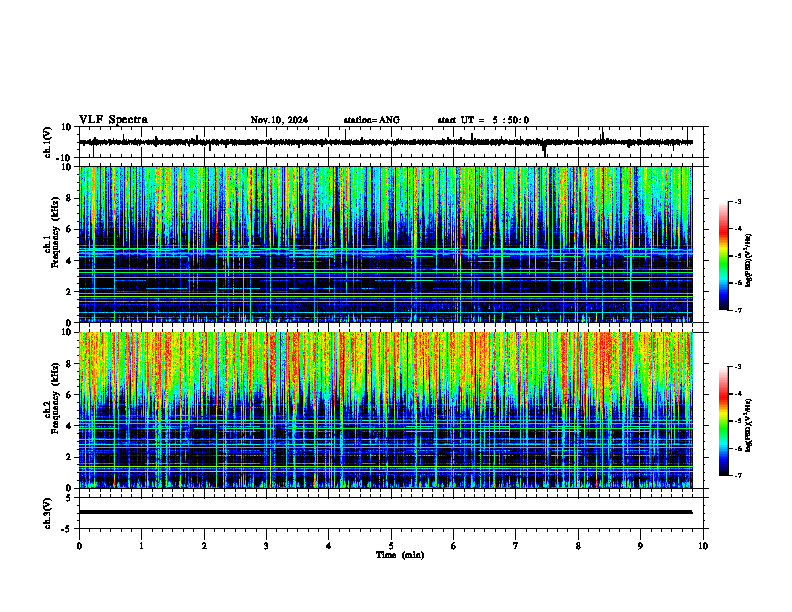Click inside the ch.2 spectrogram panel

pos(386,410)
